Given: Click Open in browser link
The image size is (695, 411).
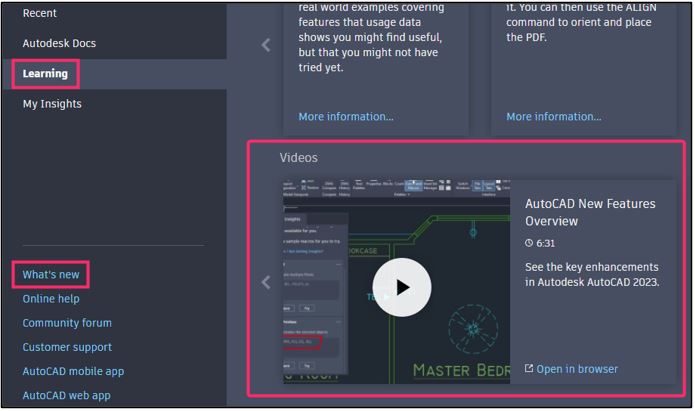Looking at the screenshot, I should [577, 369].
